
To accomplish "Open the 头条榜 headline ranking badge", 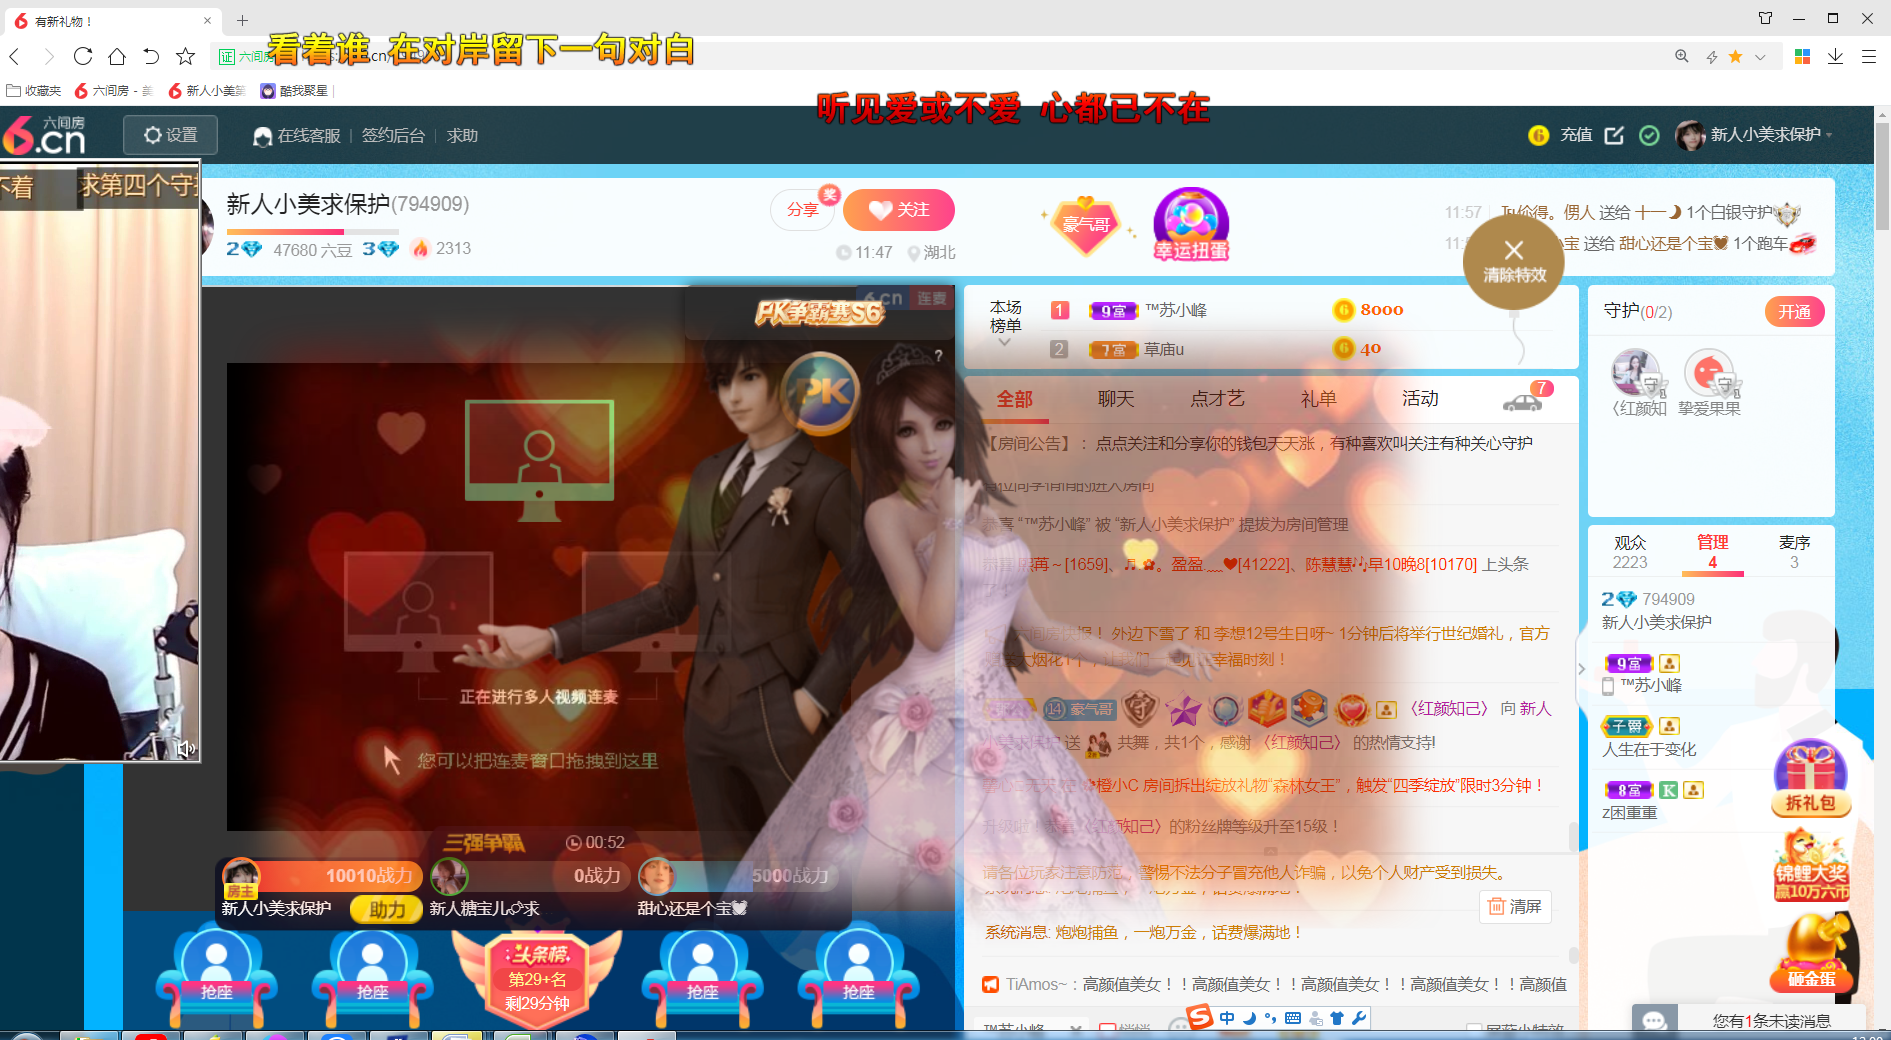I will coord(537,980).
